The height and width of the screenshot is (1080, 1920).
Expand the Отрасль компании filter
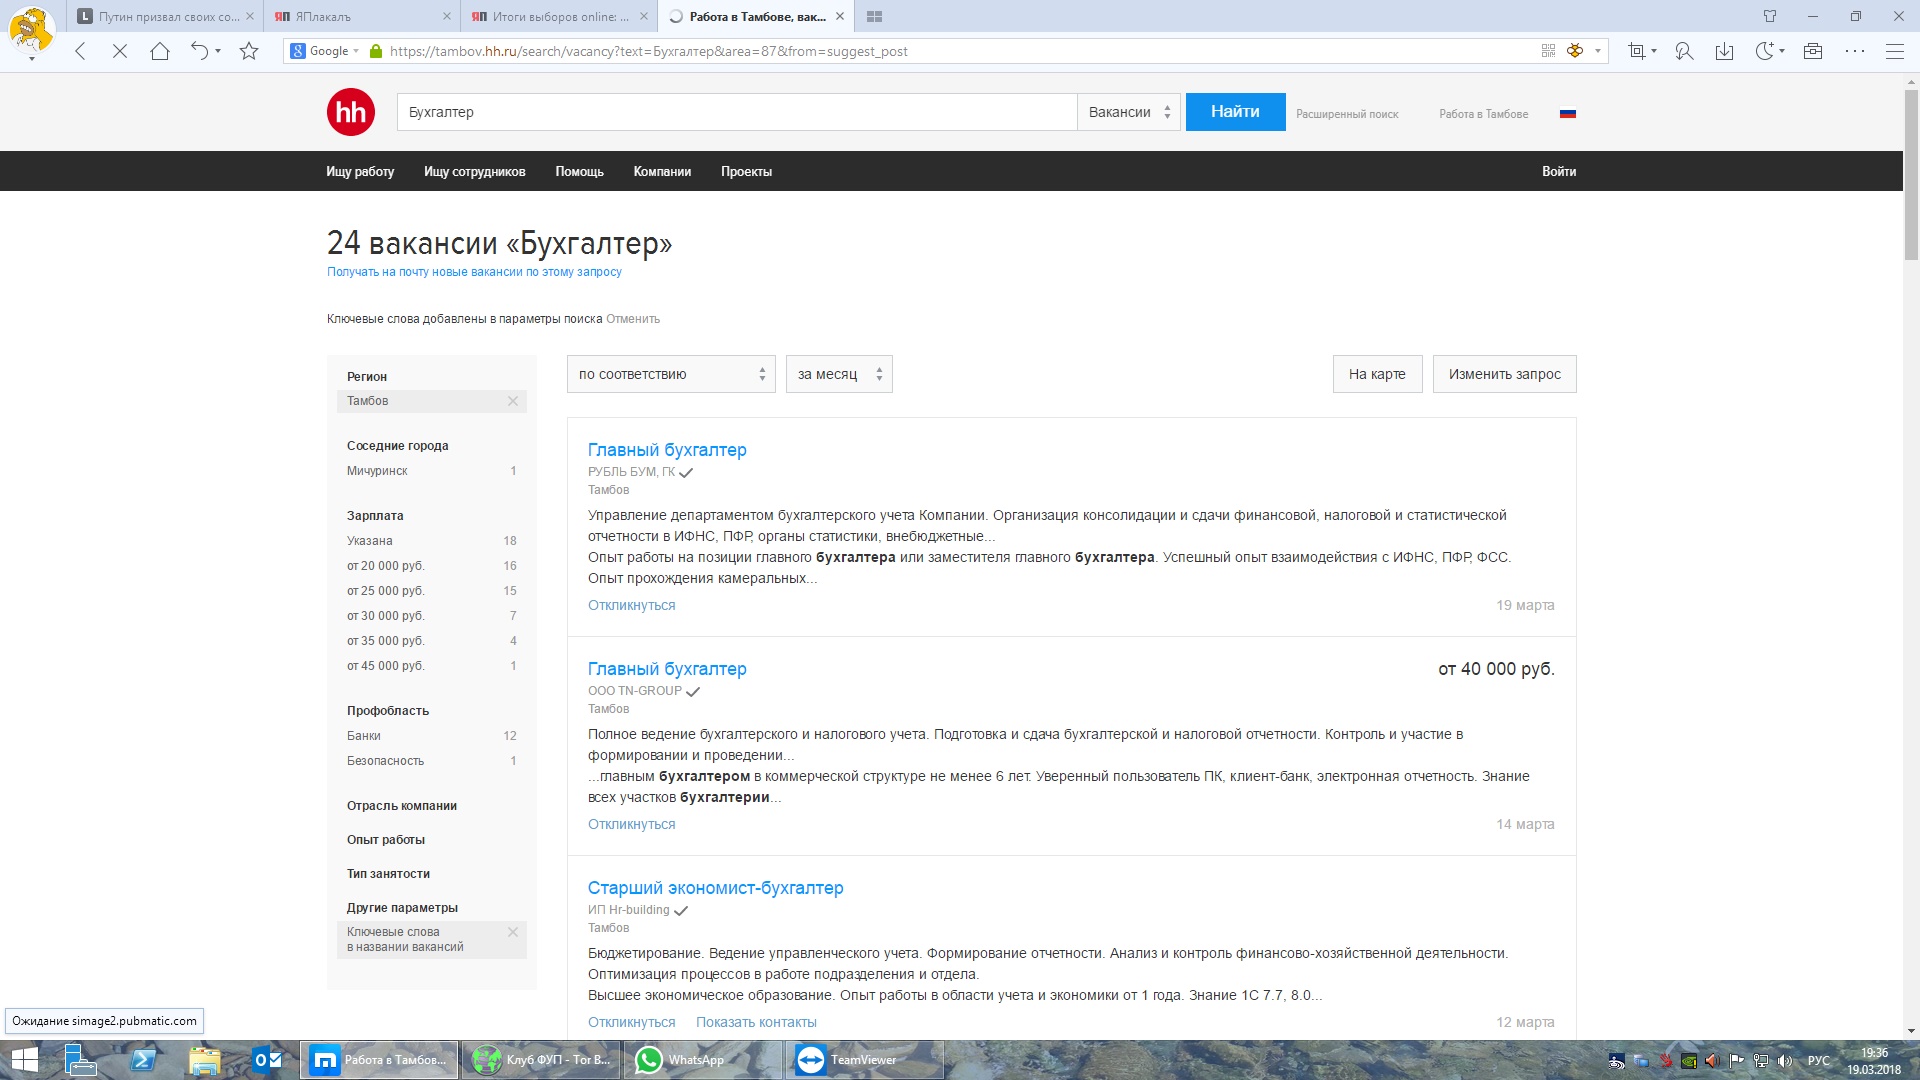click(x=402, y=806)
